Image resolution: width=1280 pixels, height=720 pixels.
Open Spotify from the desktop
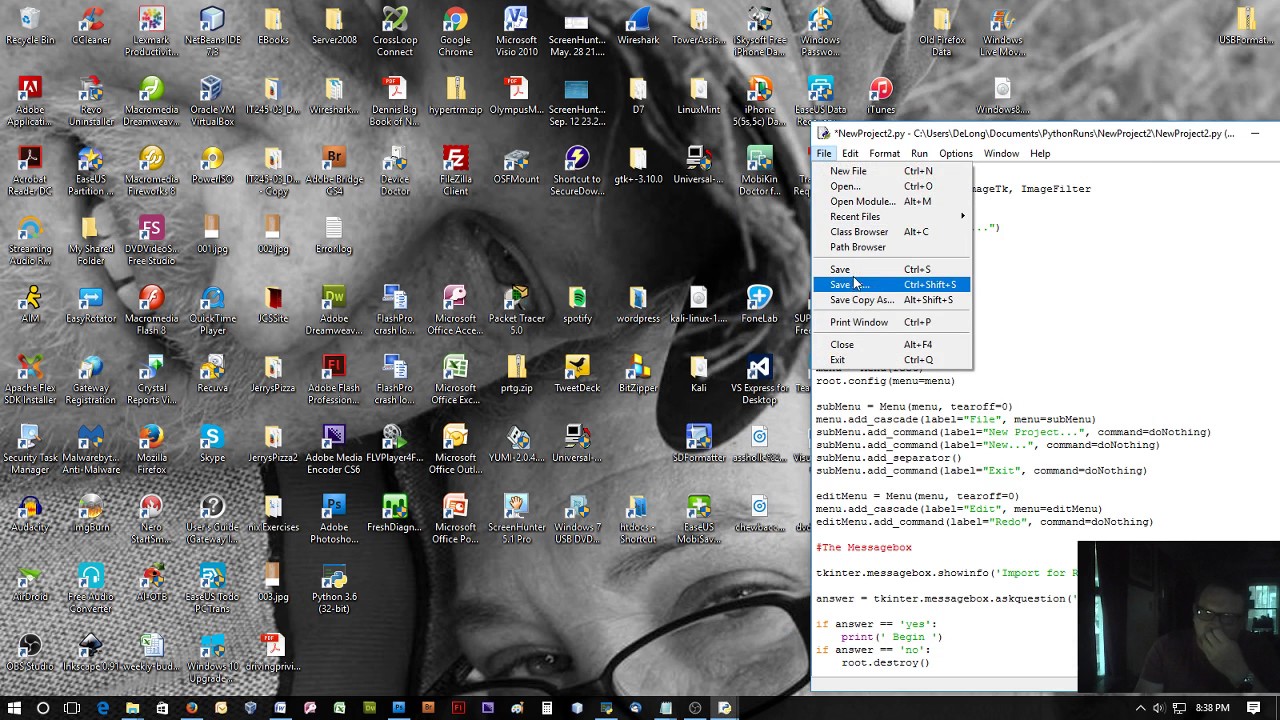[577, 302]
